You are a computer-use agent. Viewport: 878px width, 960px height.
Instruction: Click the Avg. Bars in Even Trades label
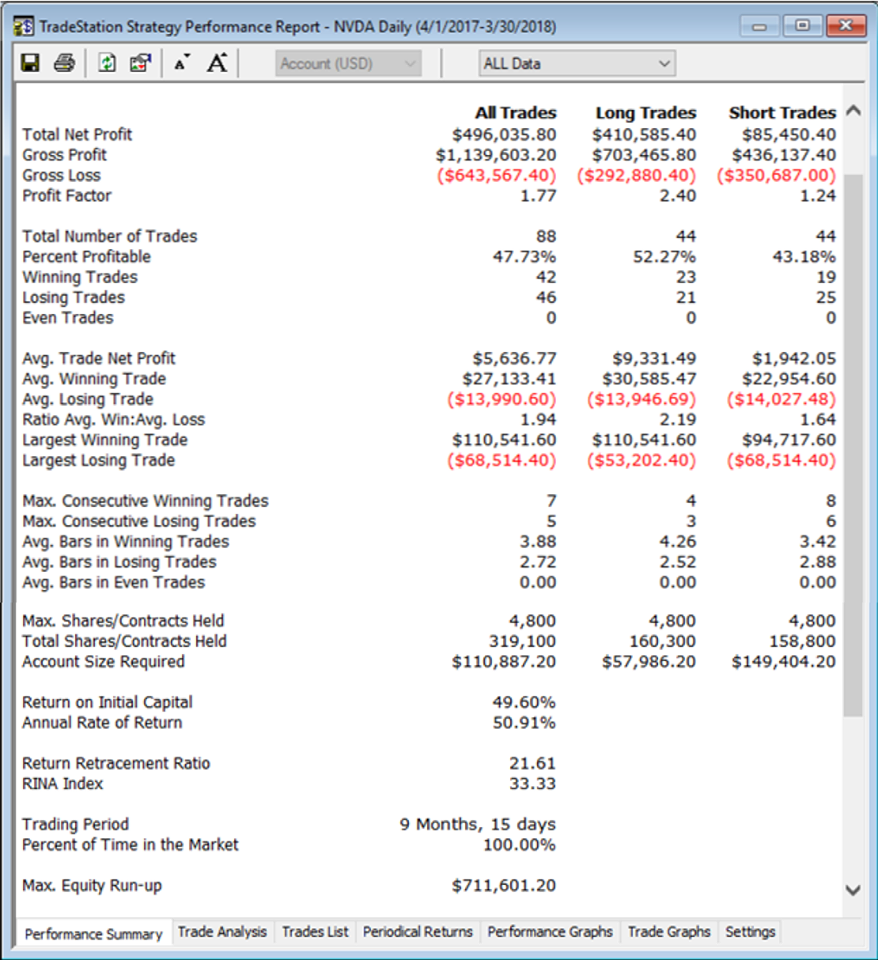pyautogui.click(x=113, y=582)
